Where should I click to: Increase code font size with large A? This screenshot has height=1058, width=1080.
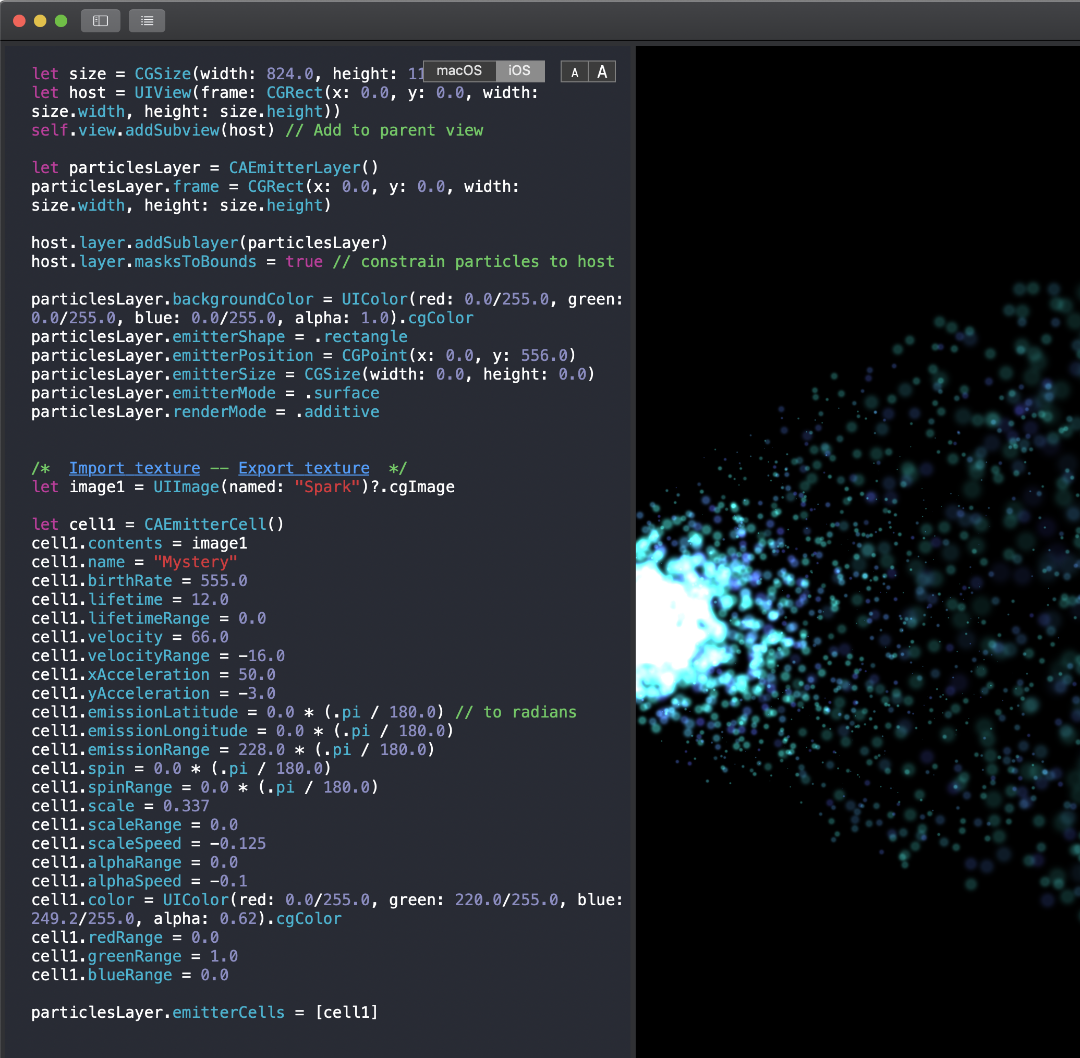(x=602, y=72)
